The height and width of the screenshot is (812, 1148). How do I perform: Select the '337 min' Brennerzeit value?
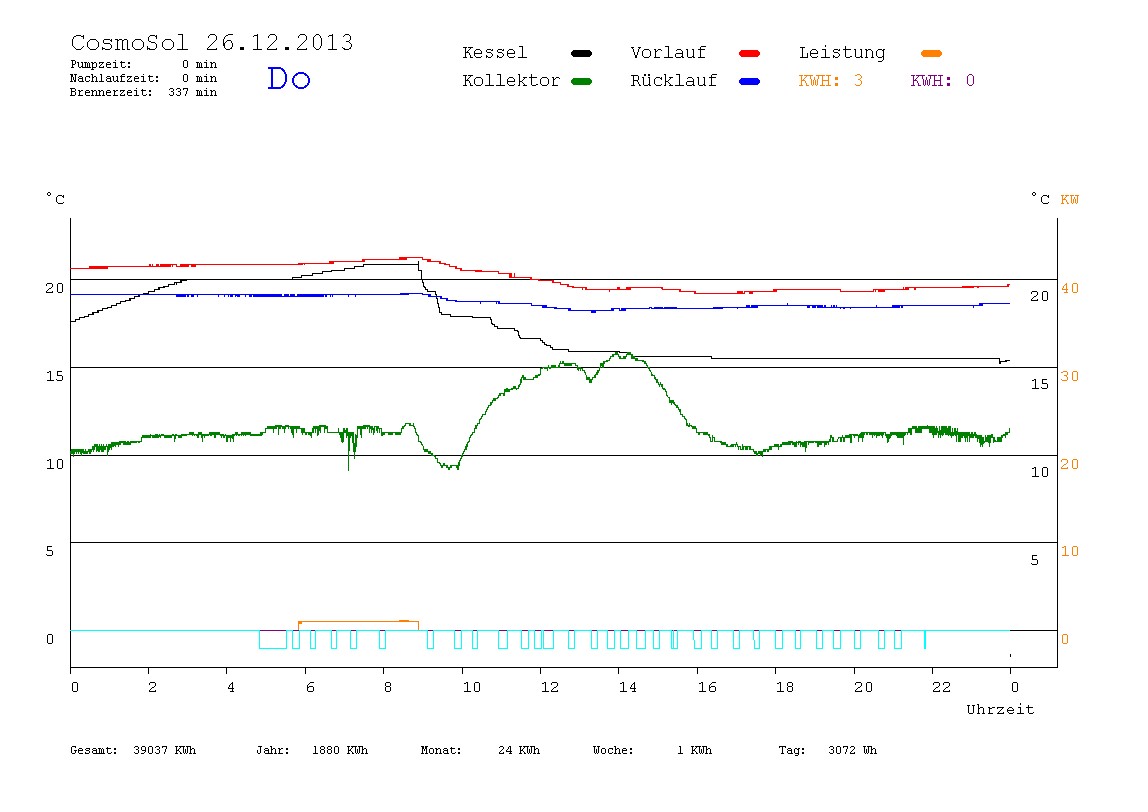click(193, 92)
